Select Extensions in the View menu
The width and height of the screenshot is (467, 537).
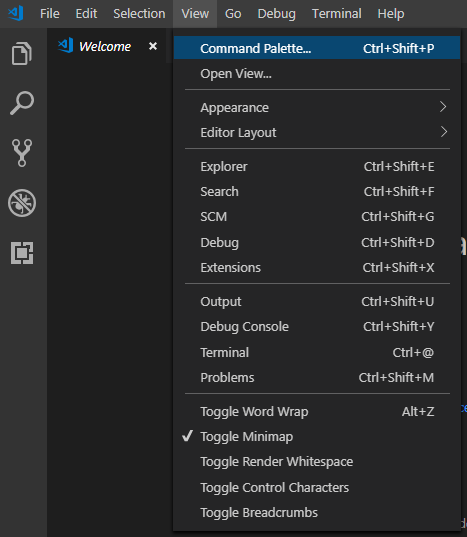point(317,267)
